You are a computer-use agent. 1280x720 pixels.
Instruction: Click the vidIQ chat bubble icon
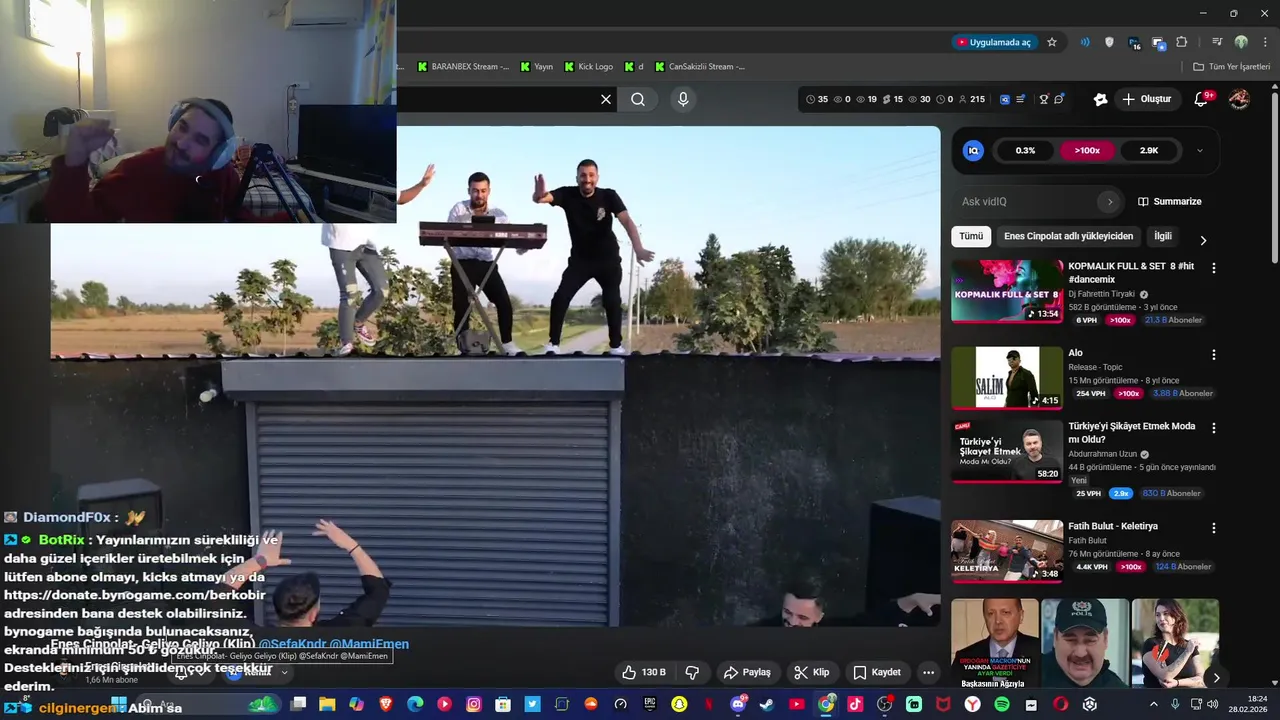[x=1059, y=99]
